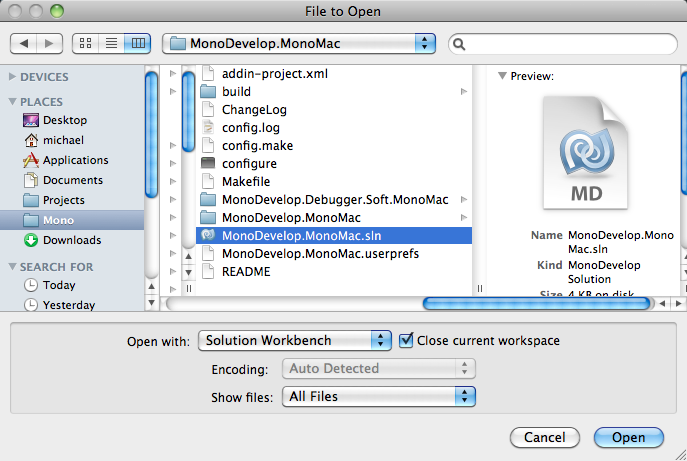Open the Encoding Auto Detected dropdown

(379, 369)
